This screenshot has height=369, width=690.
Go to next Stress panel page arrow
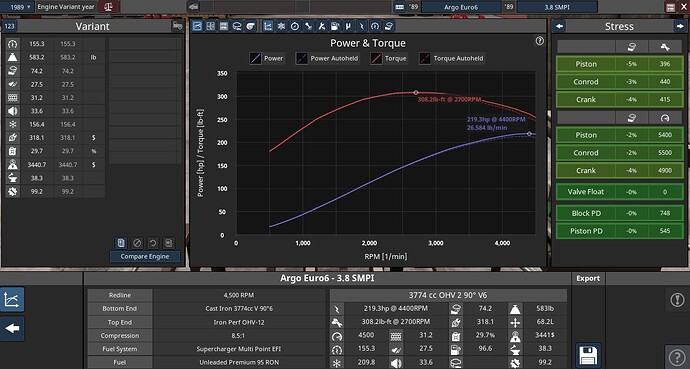click(x=679, y=26)
